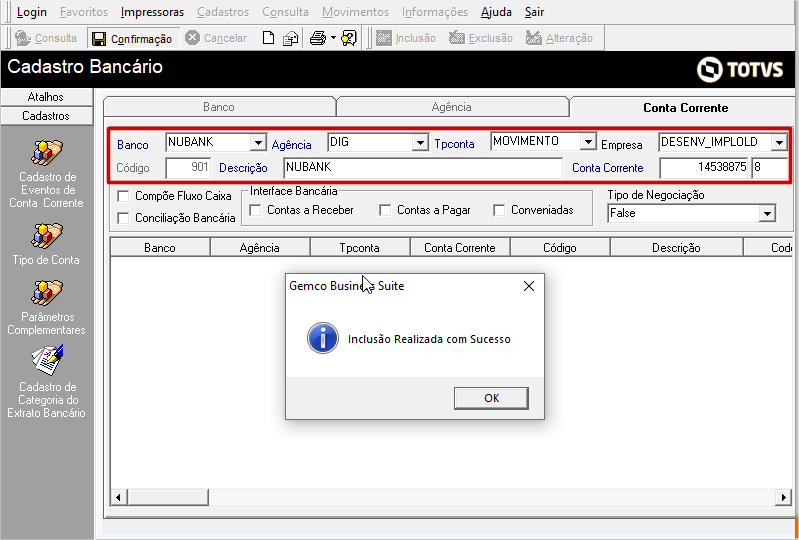
Task: Click the copy document toolbar icon
Action: tap(290, 38)
